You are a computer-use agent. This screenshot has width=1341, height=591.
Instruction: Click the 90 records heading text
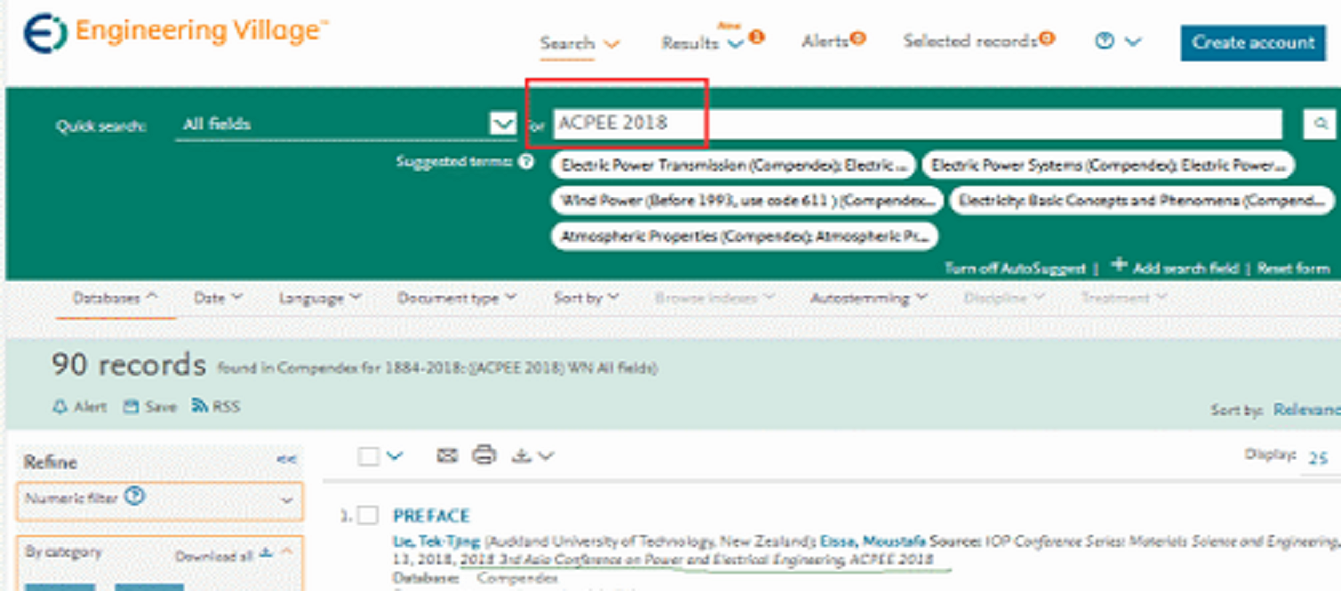point(129,365)
